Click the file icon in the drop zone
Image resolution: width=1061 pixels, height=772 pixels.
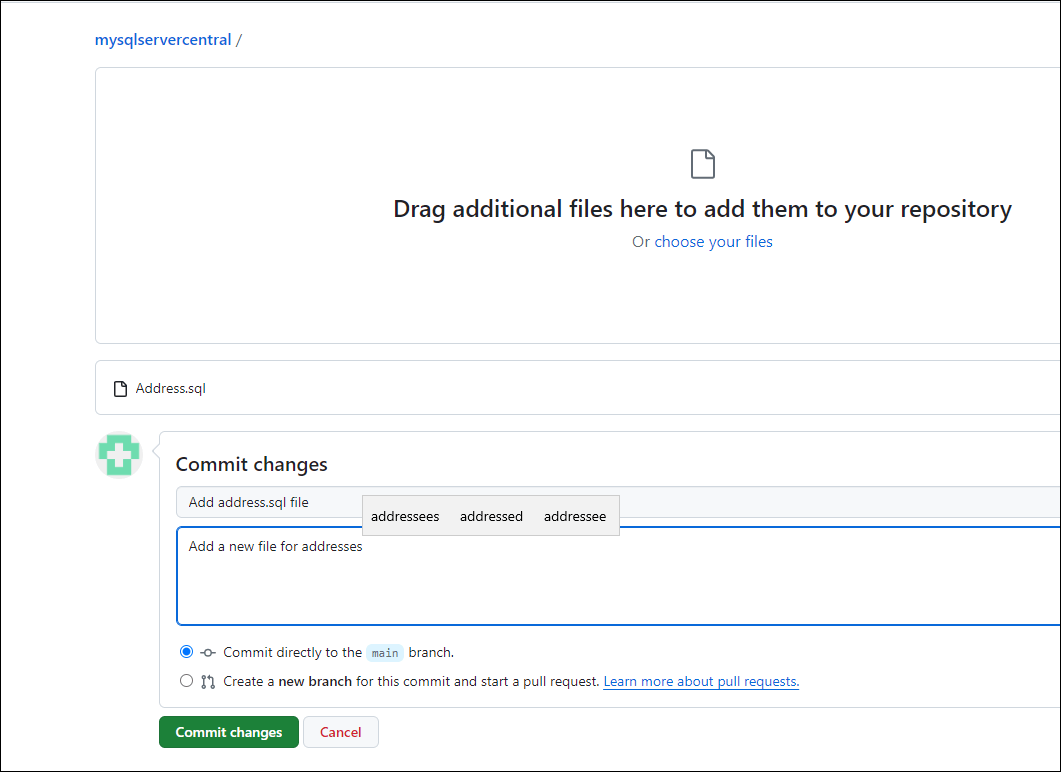click(703, 164)
